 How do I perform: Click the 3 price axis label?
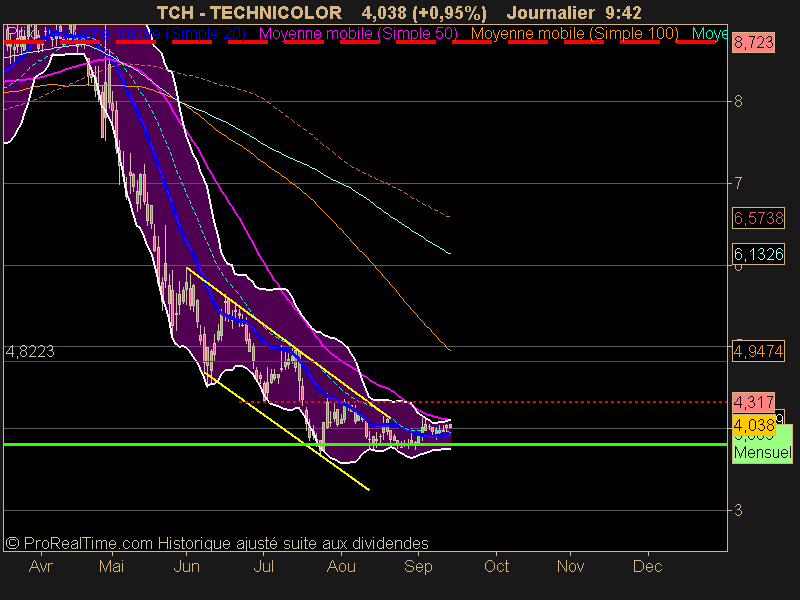coord(738,510)
